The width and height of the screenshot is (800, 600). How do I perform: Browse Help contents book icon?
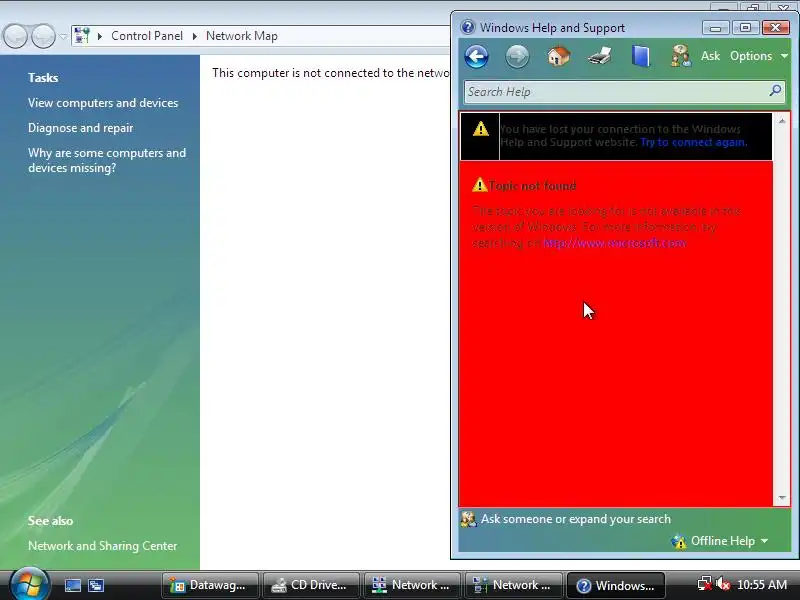[640, 56]
